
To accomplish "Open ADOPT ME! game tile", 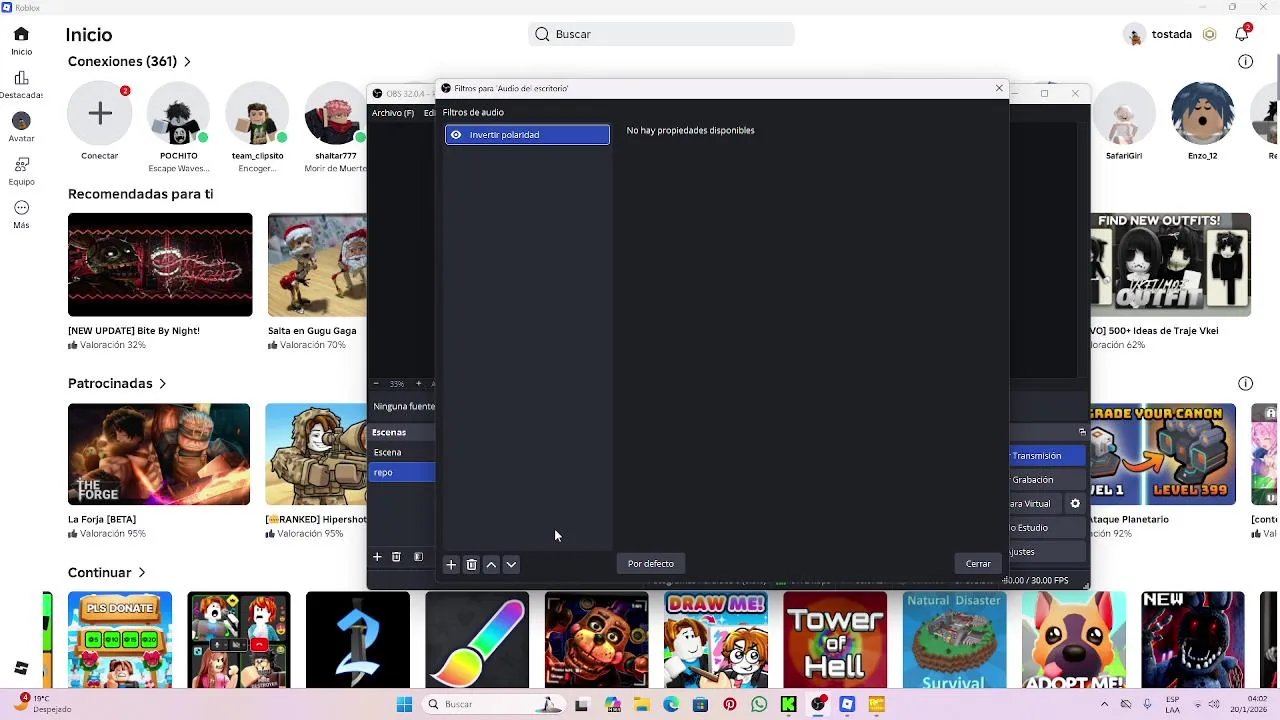I will tap(1073, 640).
